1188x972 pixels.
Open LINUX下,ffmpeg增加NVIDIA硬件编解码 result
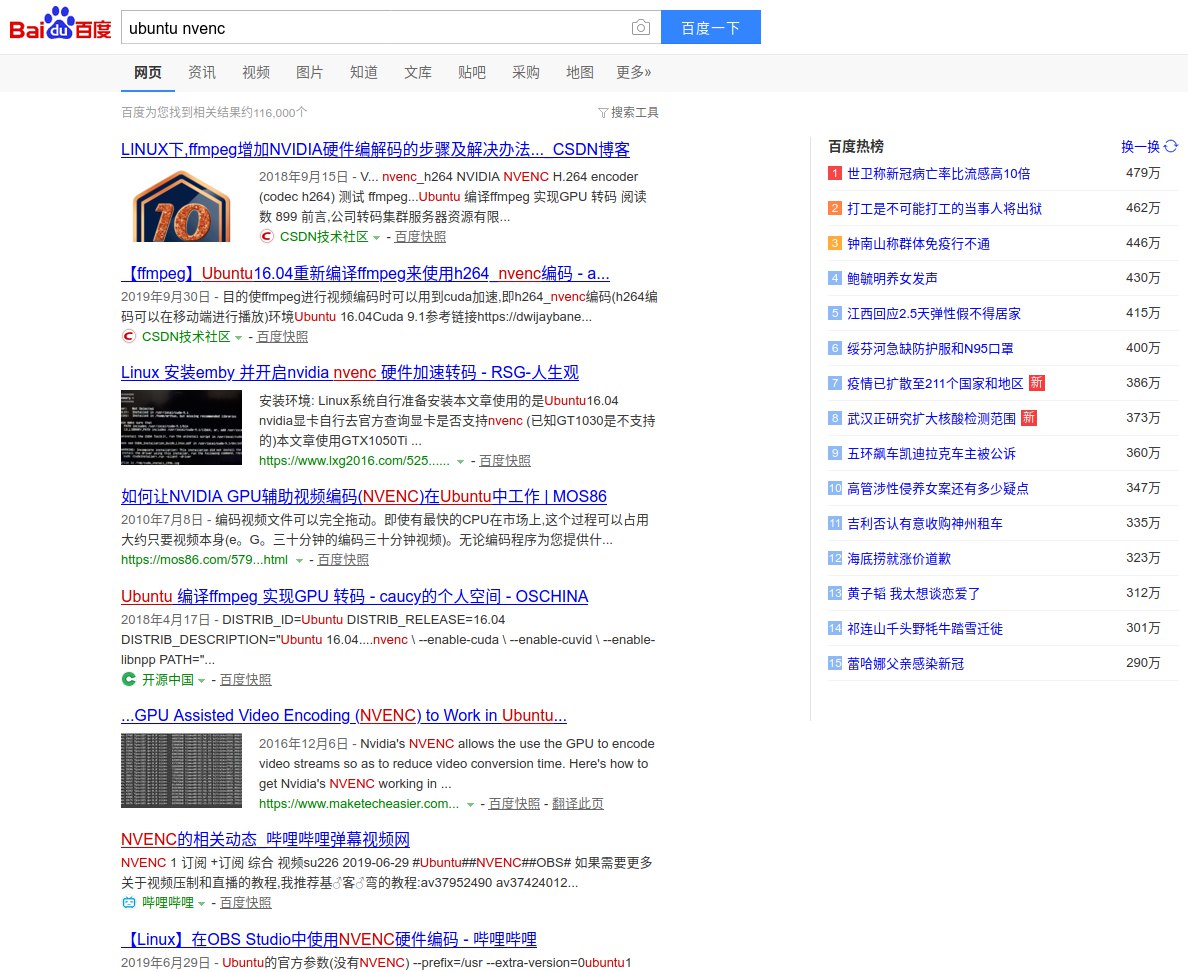click(375, 149)
